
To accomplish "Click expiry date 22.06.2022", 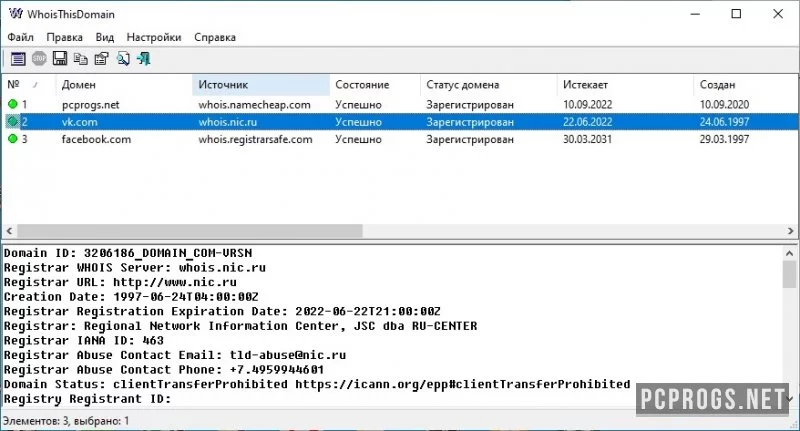I will click(587, 122).
